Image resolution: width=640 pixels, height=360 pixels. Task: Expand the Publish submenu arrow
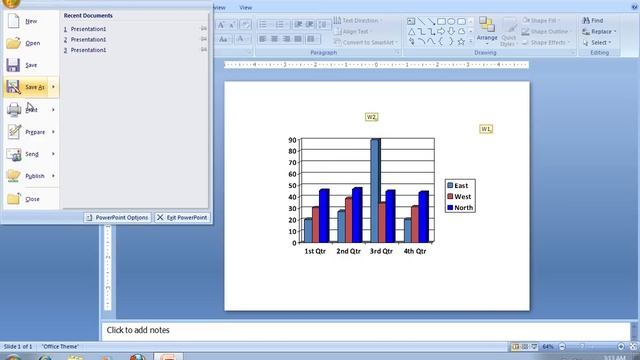point(53,176)
